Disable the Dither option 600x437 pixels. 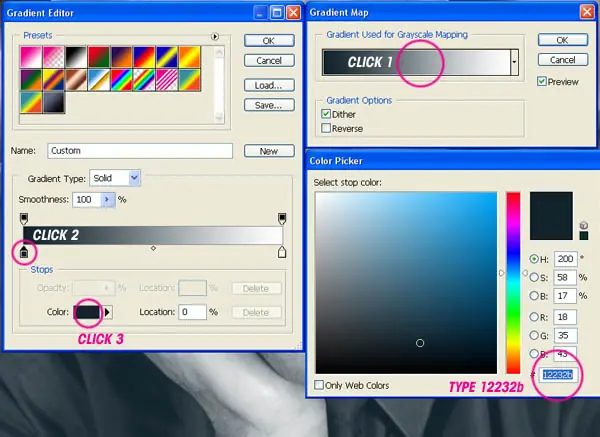[x=326, y=114]
